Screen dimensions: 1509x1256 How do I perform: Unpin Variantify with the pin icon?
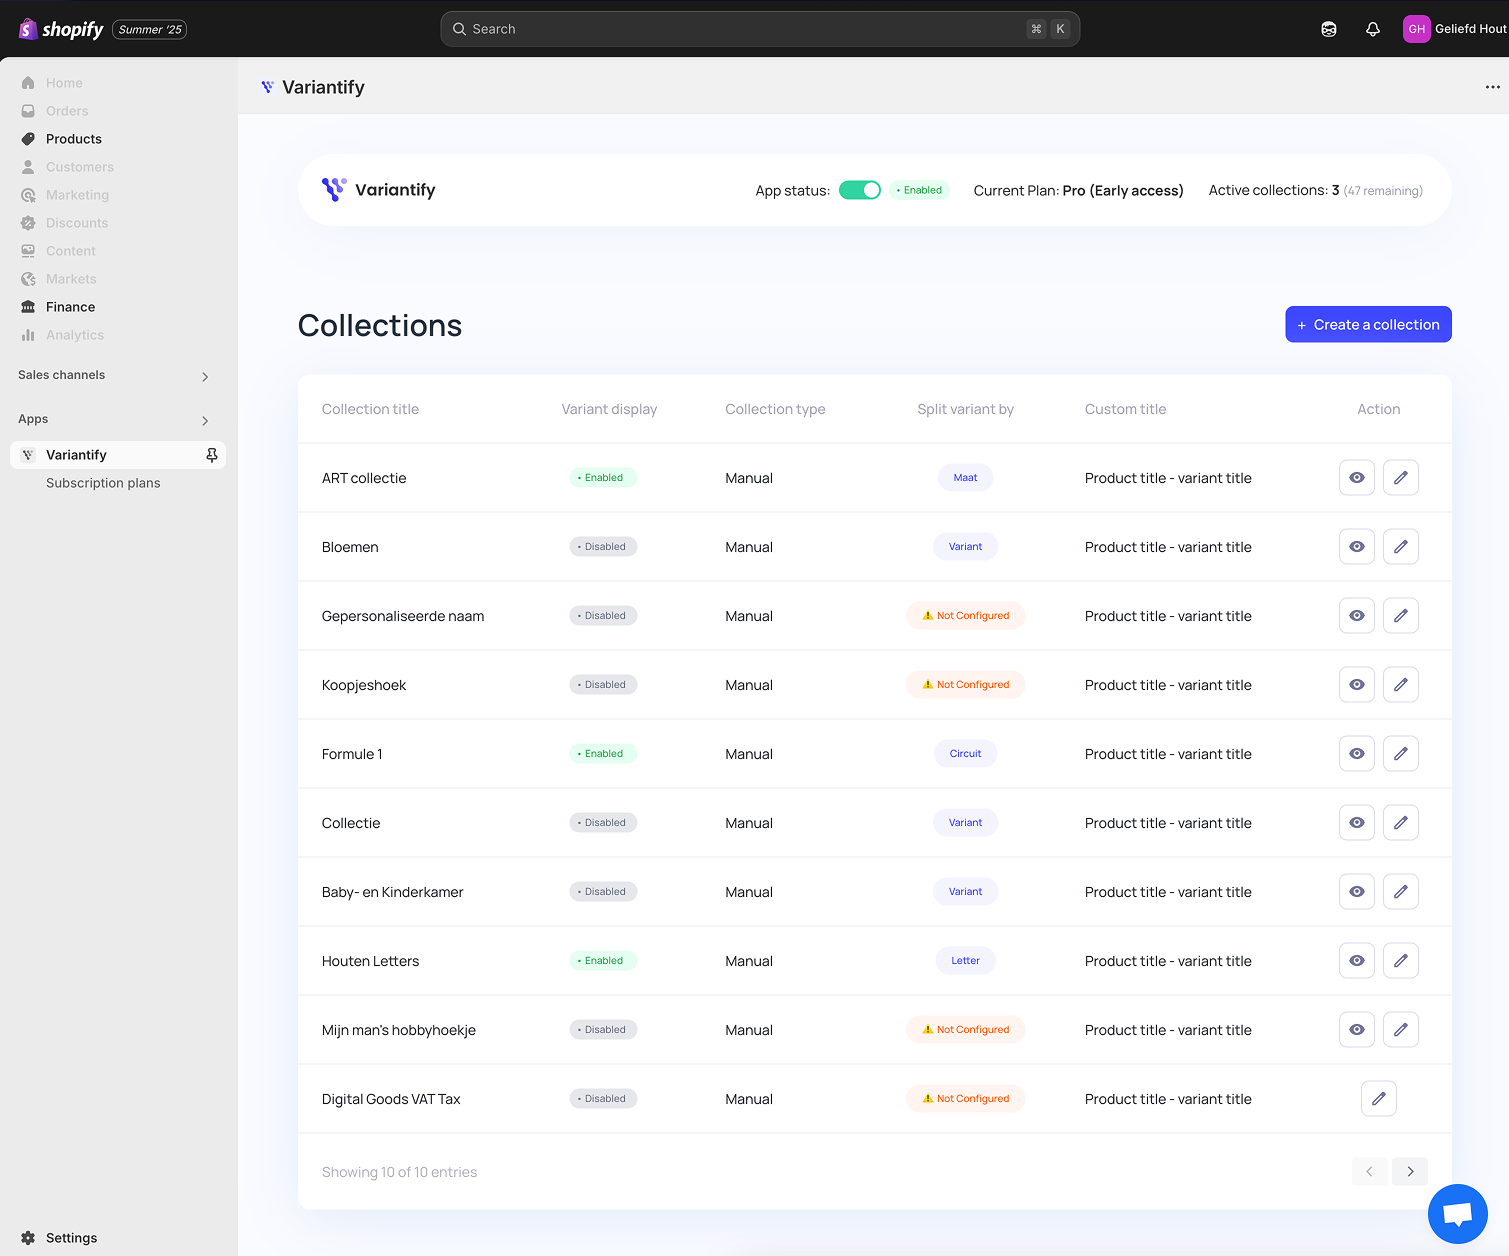point(212,455)
